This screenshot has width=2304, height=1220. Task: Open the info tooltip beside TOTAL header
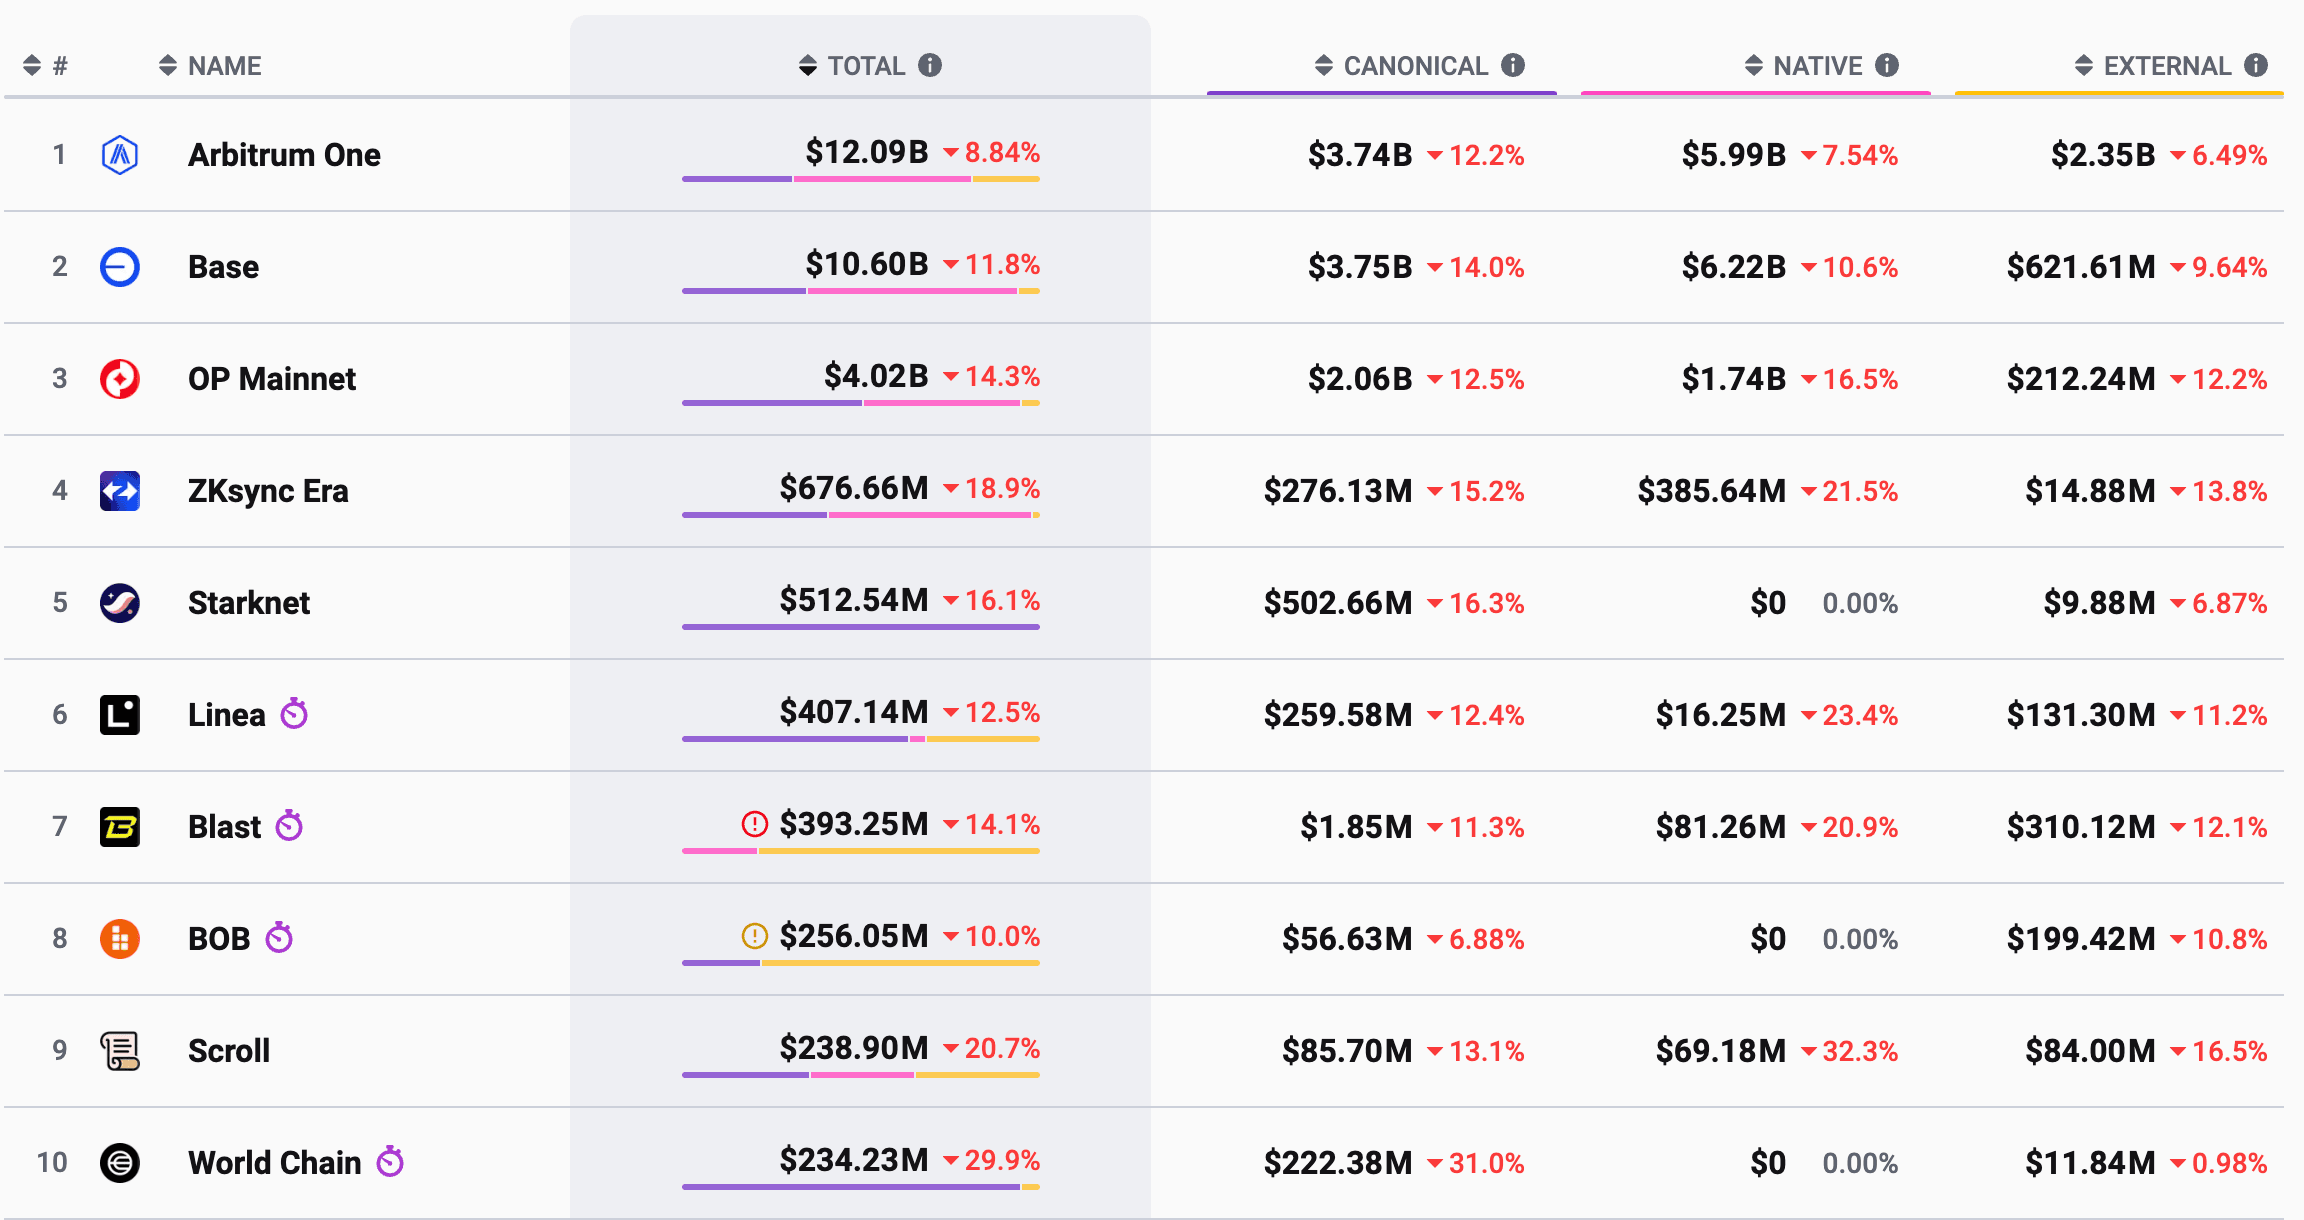tap(930, 65)
